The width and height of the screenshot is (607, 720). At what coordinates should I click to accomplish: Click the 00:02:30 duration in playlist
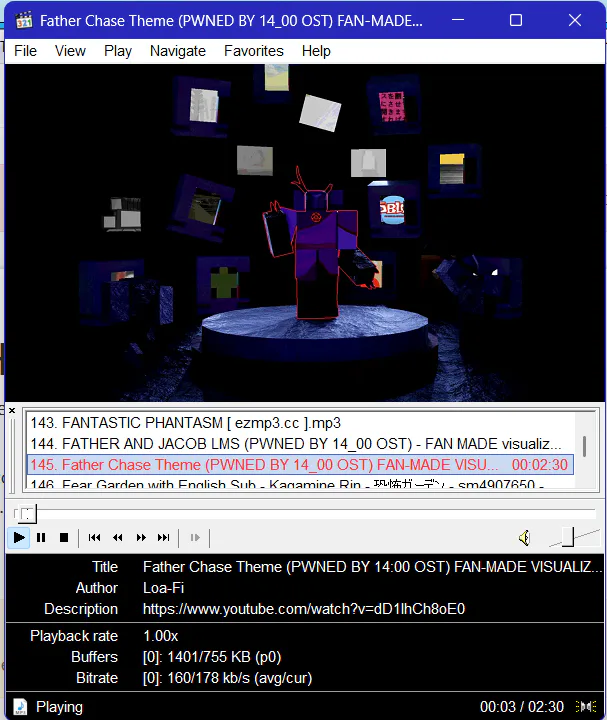[540, 465]
